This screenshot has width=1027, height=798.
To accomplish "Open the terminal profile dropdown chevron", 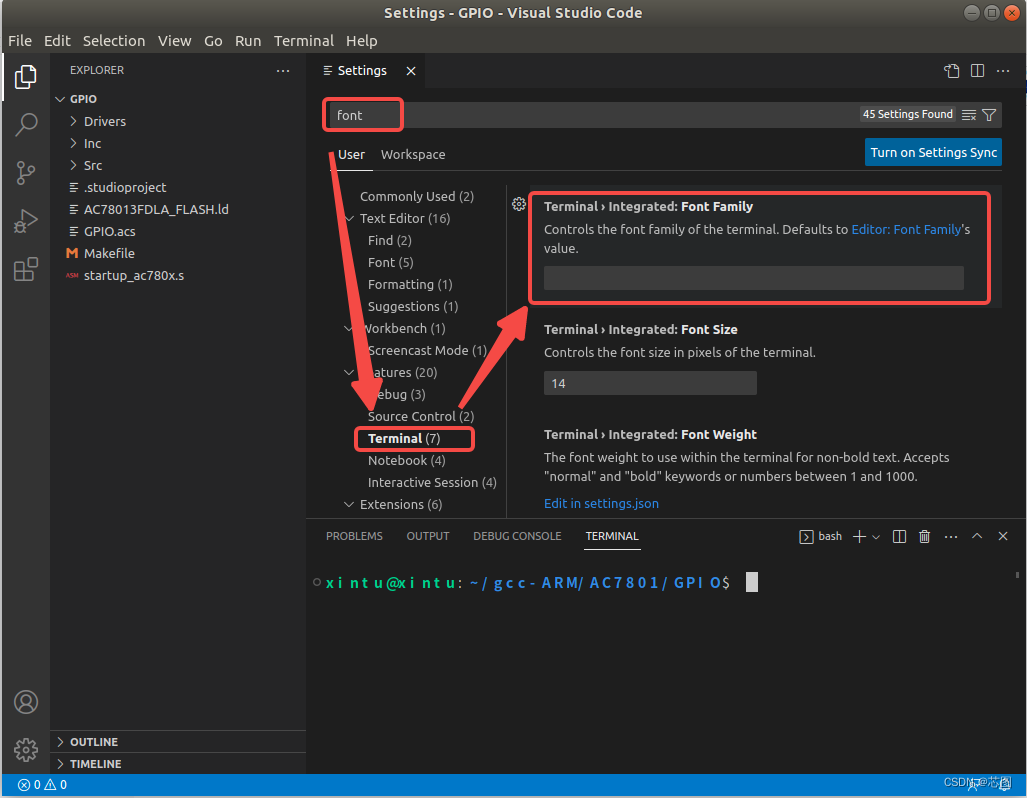I will coord(875,536).
